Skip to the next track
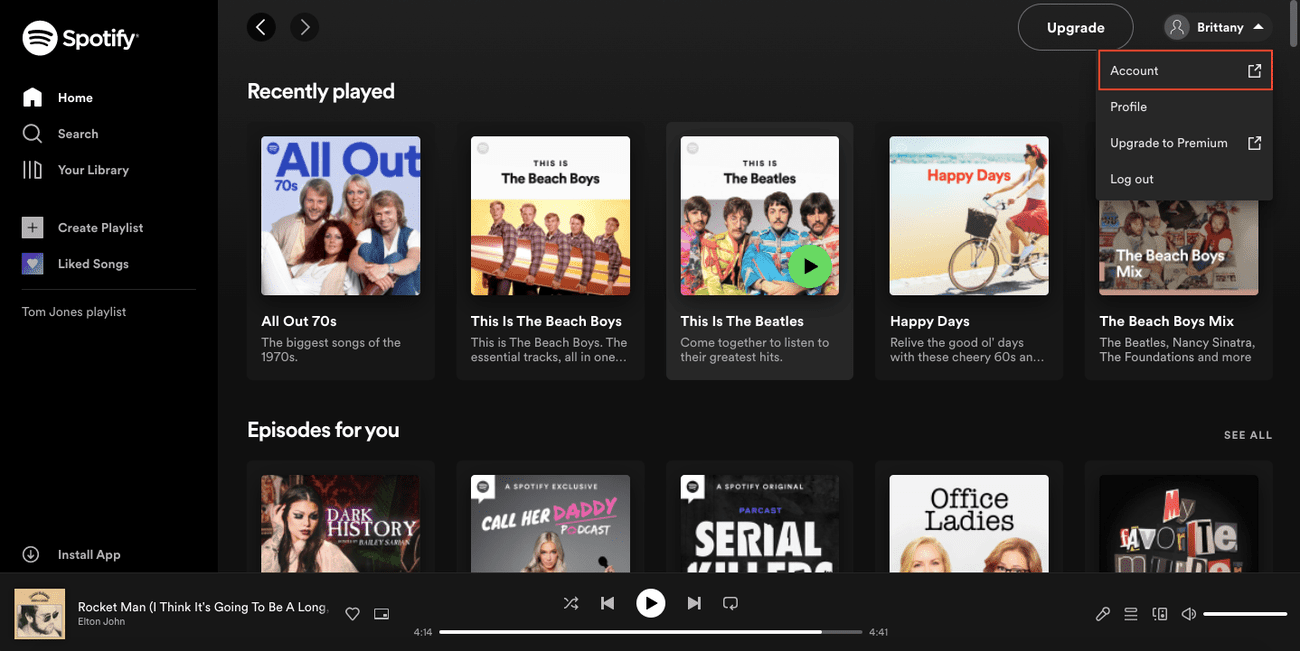This screenshot has width=1300, height=651. click(694, 603)
